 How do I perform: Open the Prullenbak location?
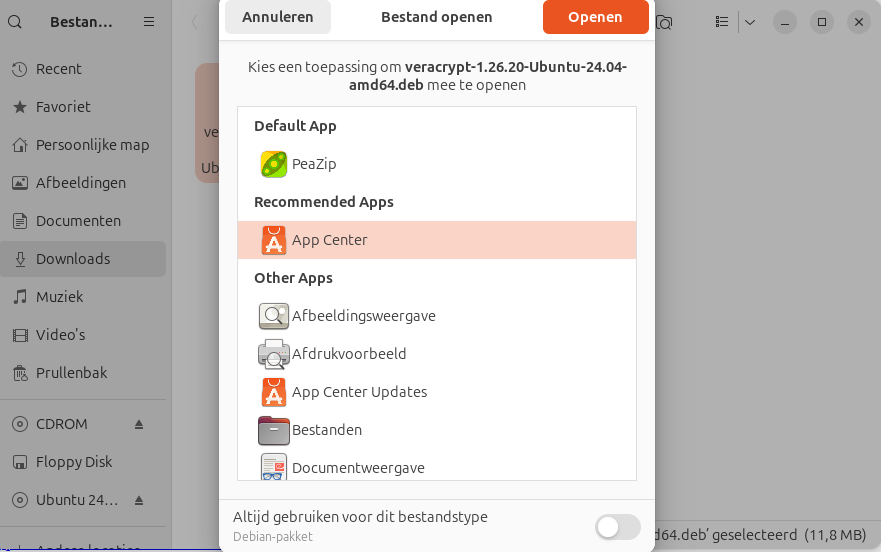[x=71, y=373]
